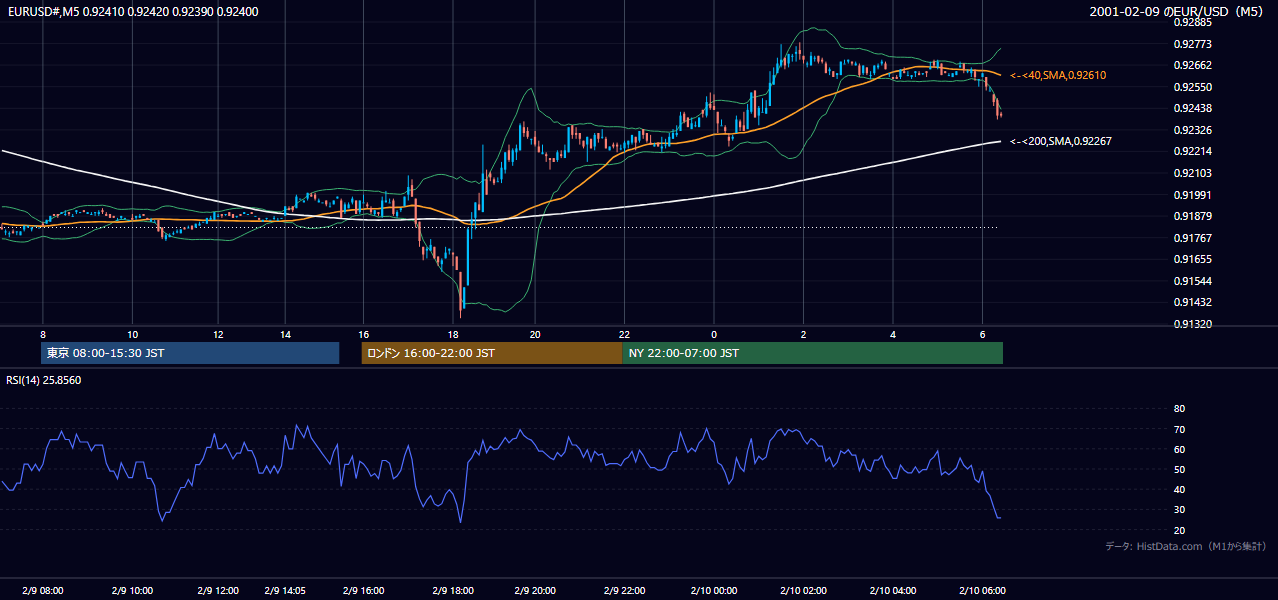Click the 2/10 04:00 timestamp on bottom axis
The width and height of the screenshot is (1278, 600).
coord(893,590)
